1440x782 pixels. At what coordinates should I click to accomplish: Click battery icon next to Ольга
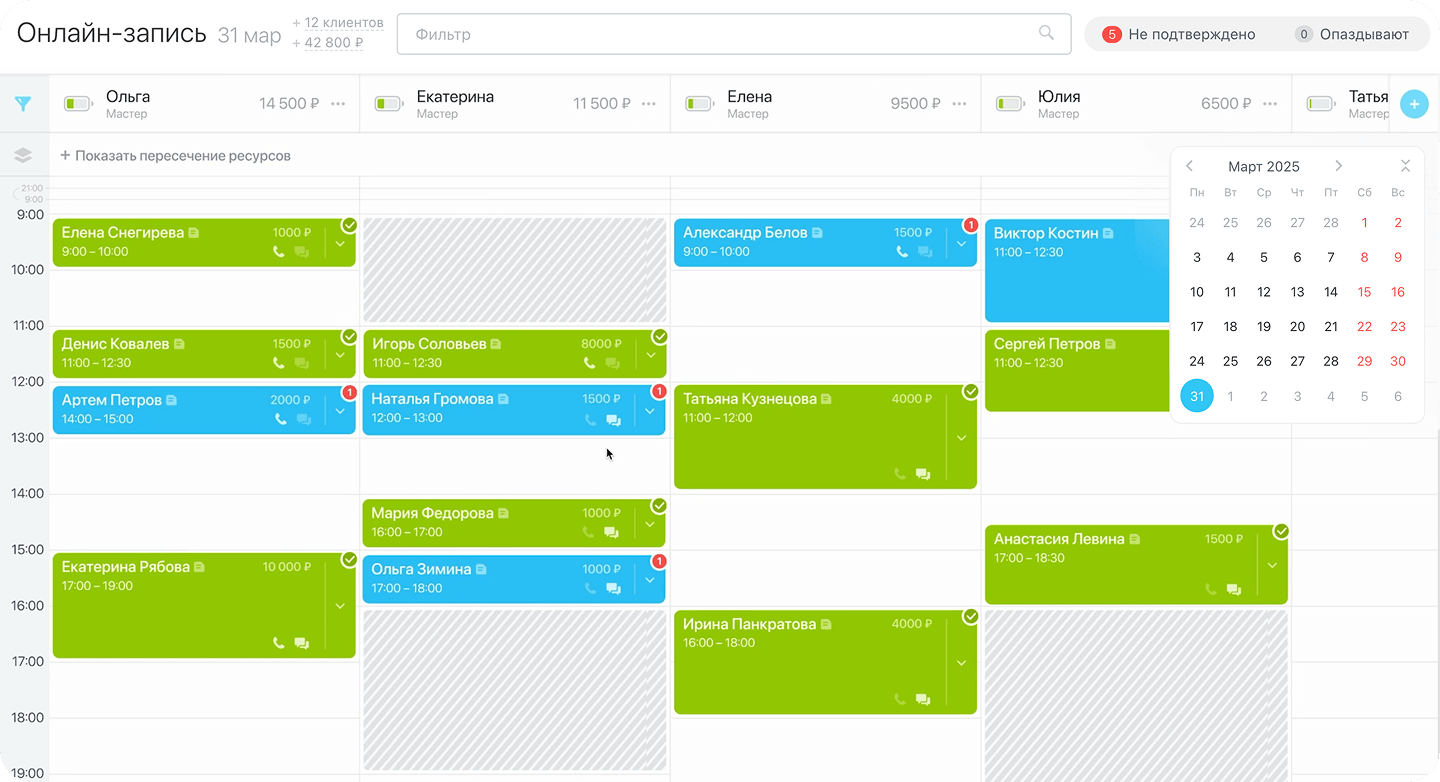click(78, 103)
